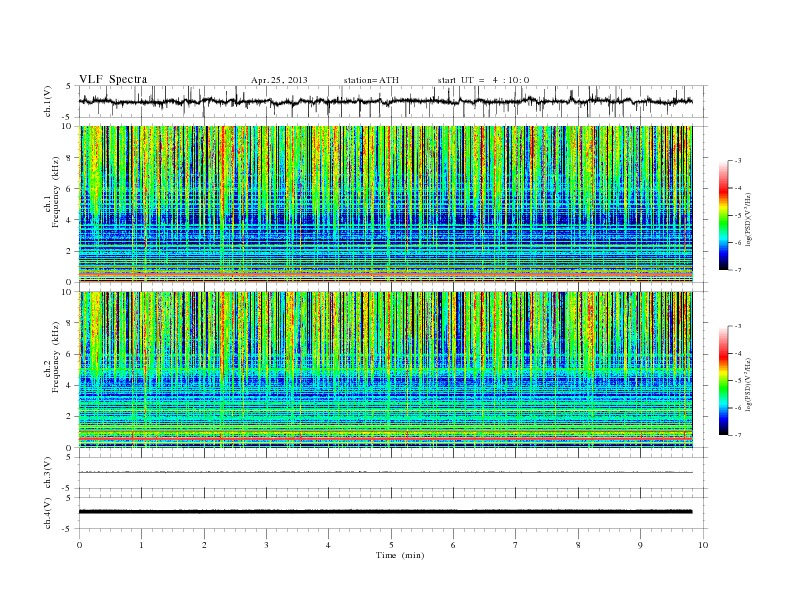Click time axis tick label "9"

click(x=640, y=545)
